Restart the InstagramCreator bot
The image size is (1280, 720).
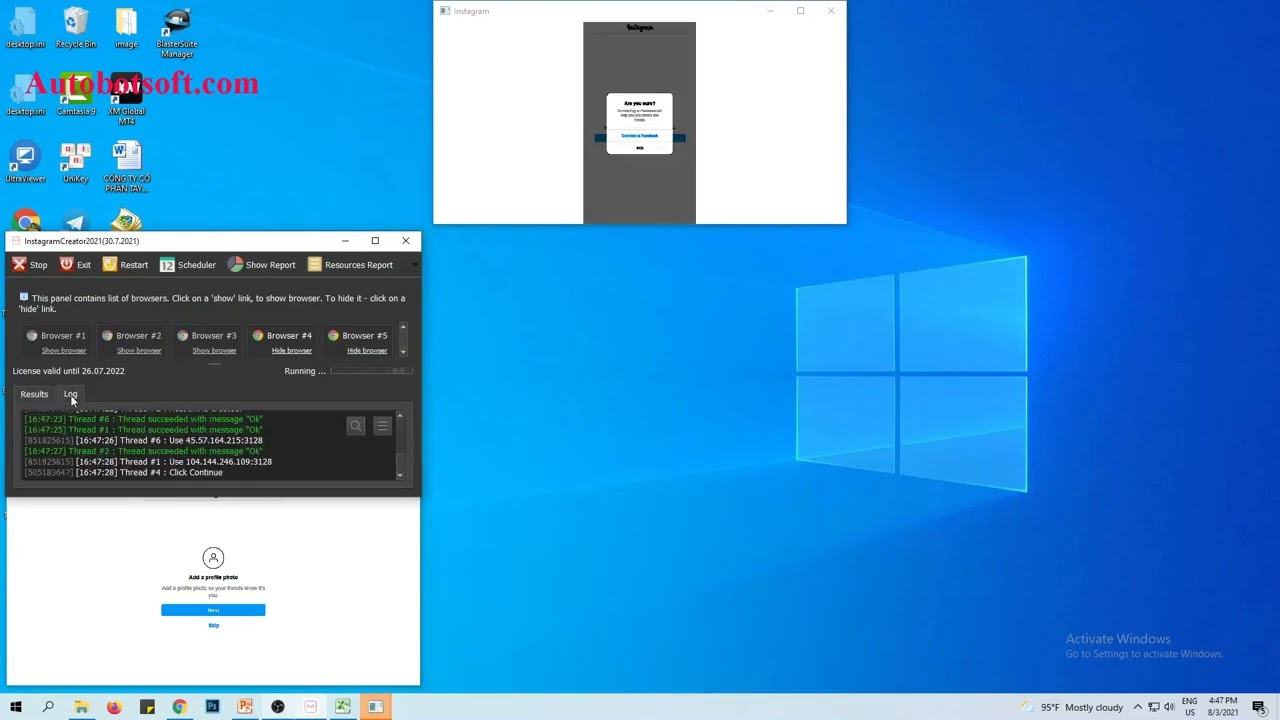(x=125, y=265)
